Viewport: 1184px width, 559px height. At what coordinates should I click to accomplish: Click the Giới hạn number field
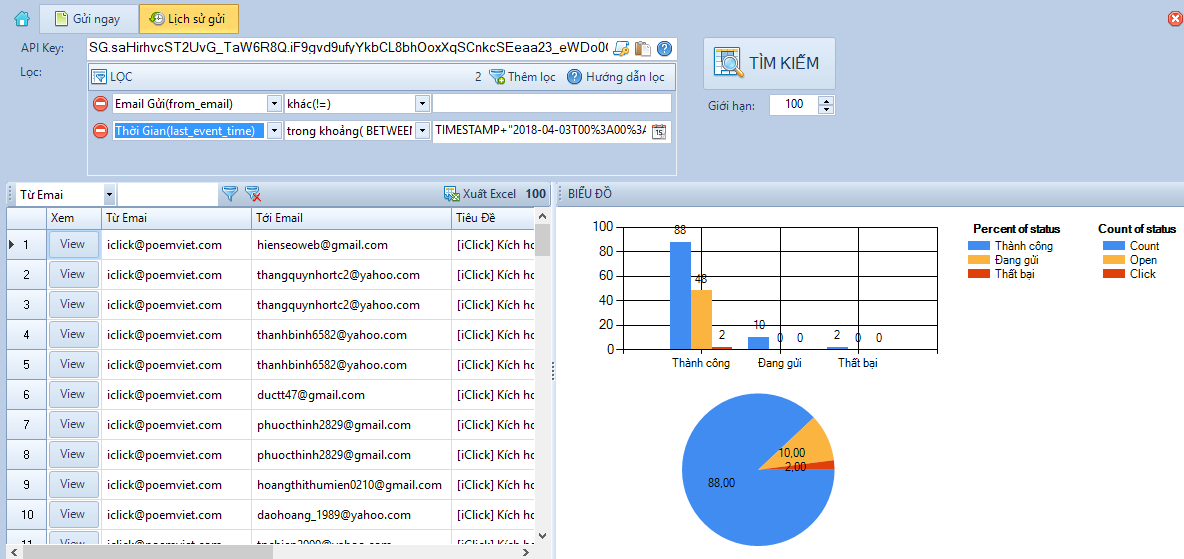794,105
